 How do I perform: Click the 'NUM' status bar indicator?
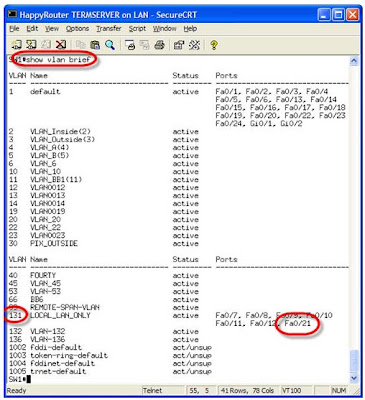coord(338,390)
